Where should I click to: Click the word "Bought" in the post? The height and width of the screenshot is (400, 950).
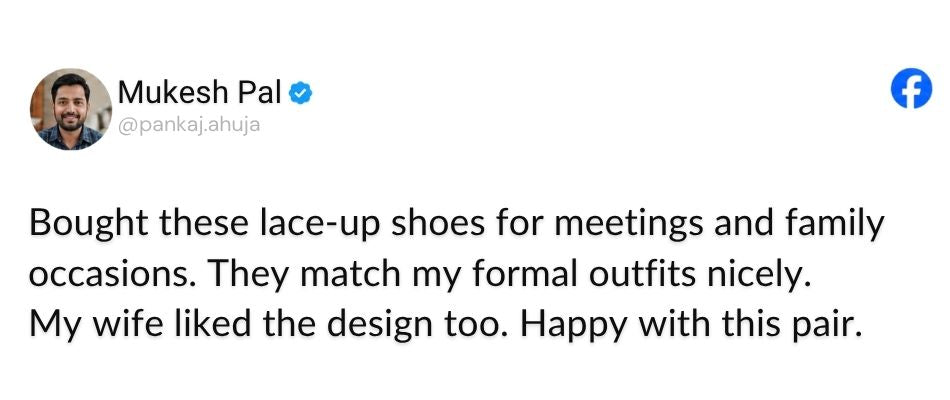point(88,224)
